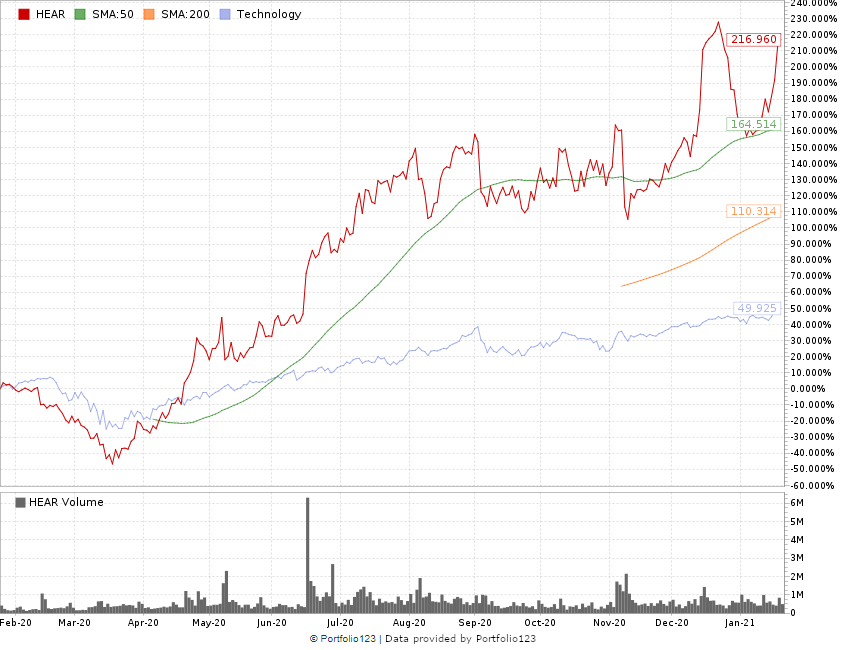Click the 49.925 Technology value tag

coord(757,308)
